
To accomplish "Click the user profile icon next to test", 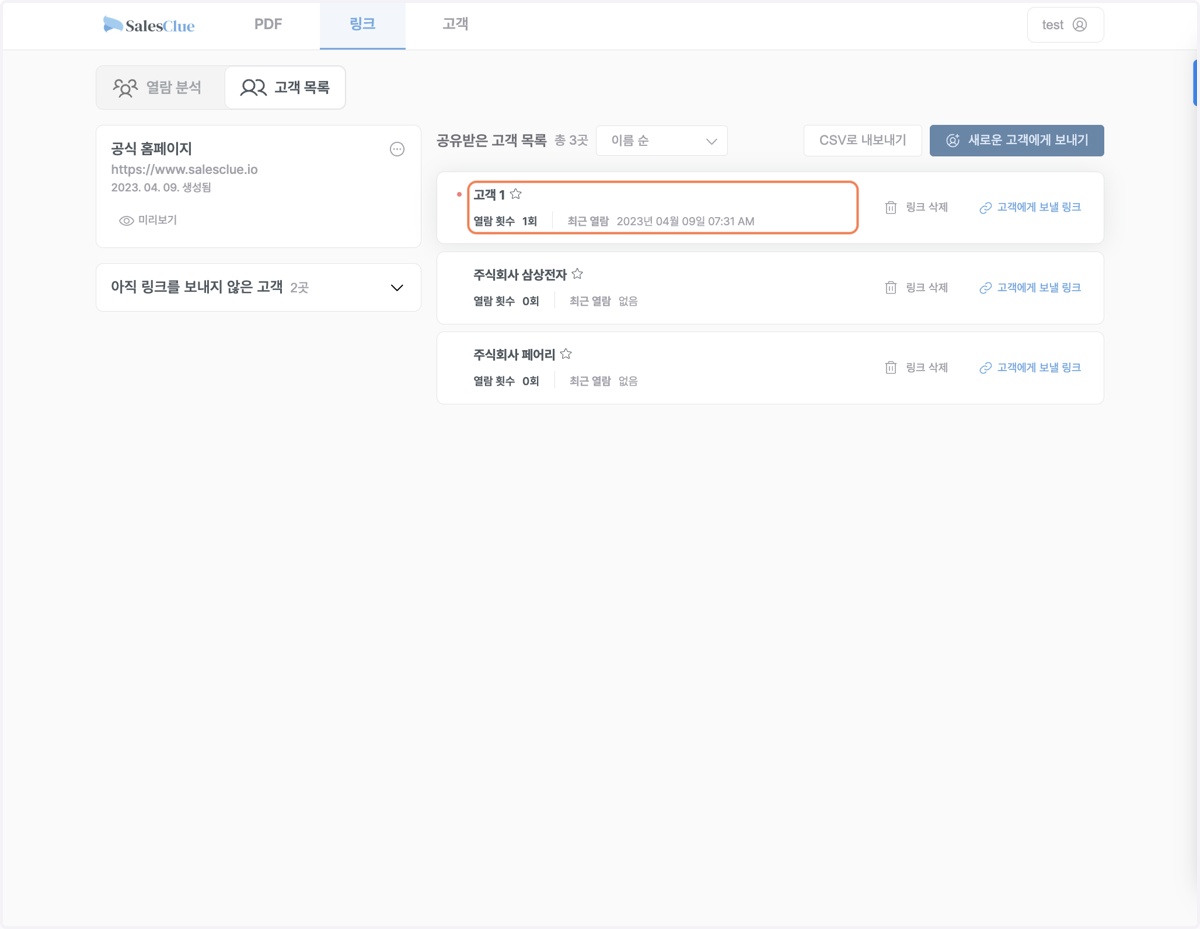I will pos(1080,25).
